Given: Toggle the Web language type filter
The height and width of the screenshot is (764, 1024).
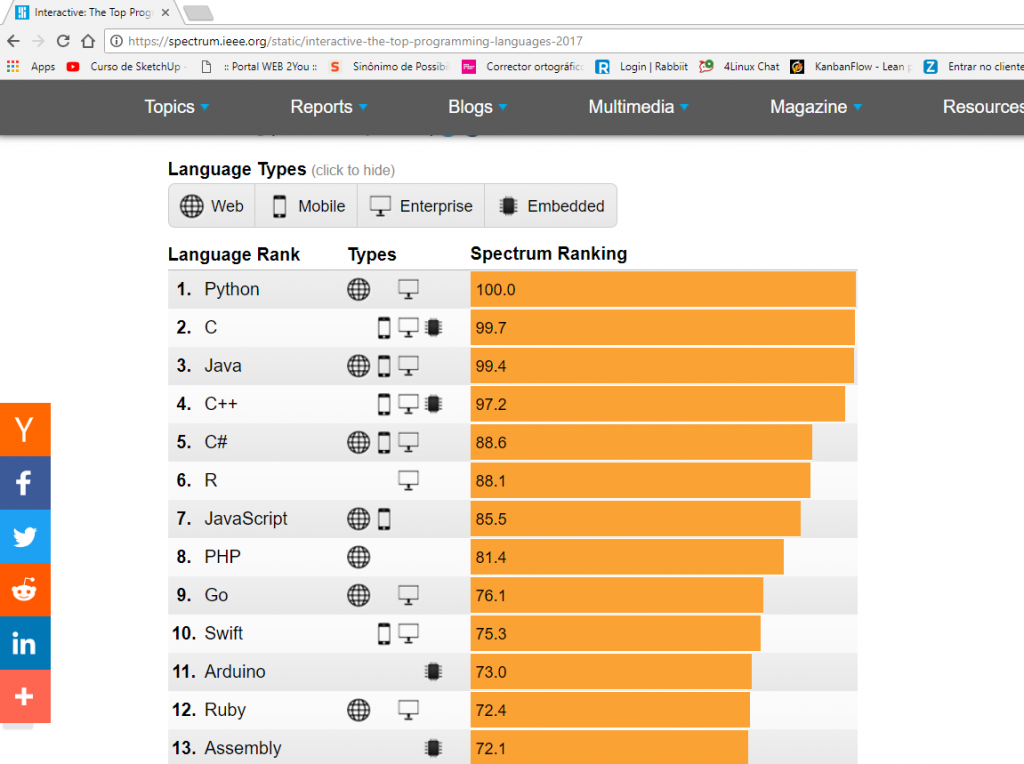Looking at the screenshot, I should 212,206.
